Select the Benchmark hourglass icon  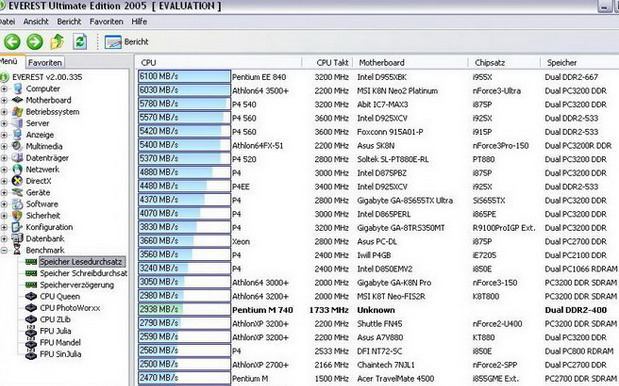point(17,250)
